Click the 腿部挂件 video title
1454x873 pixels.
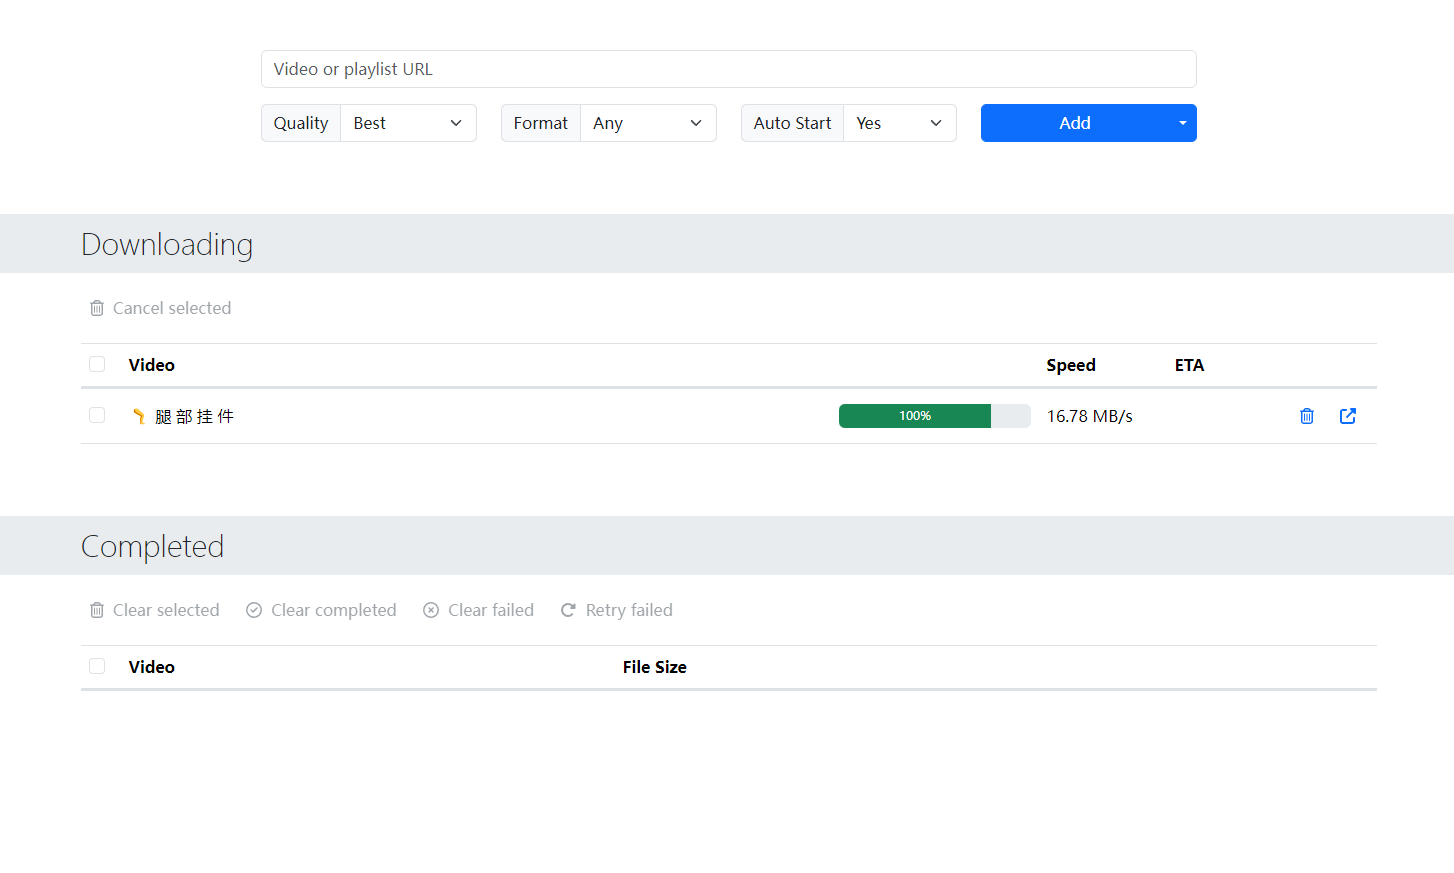pyautogui.click(x=194, y=416)
